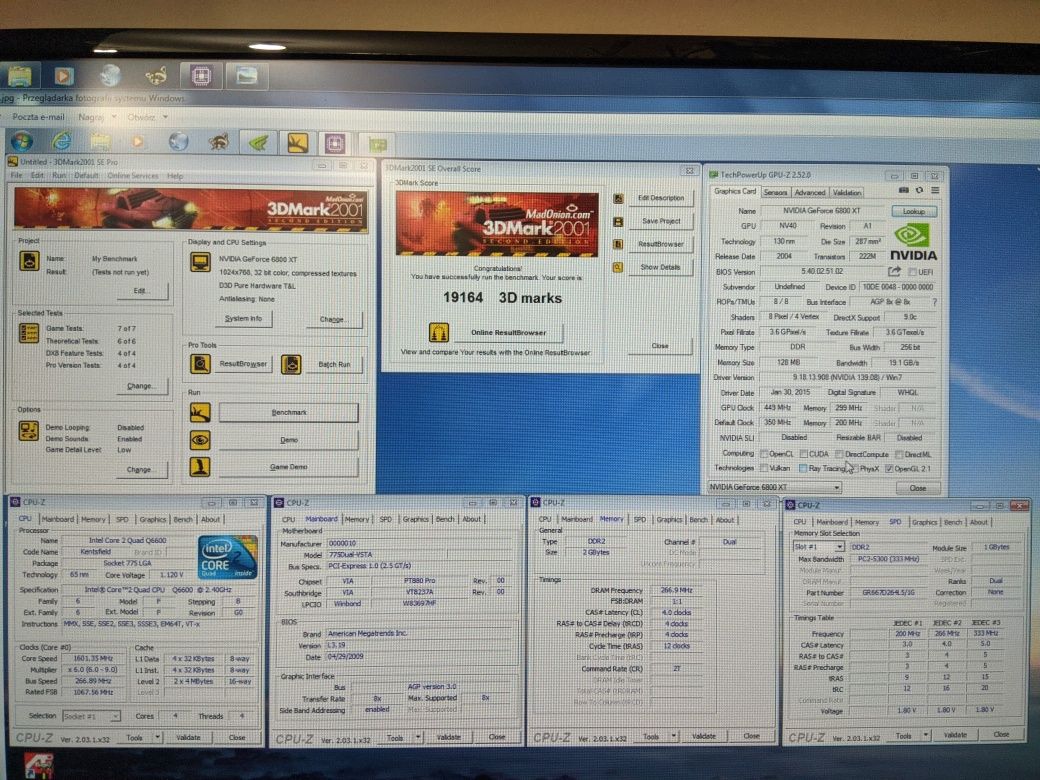The width and height of the screenshot is (1040, 780).
Task: Click the System Info button in 3DMark
Action: pos(243,318)
